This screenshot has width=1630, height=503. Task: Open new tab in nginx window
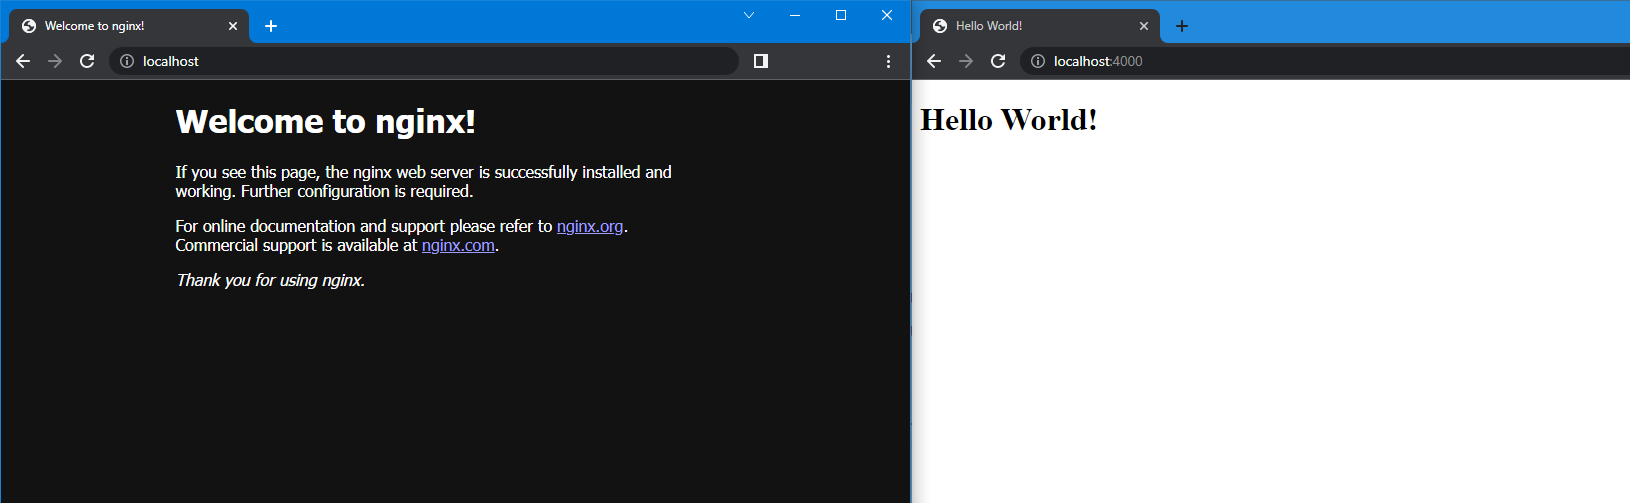(271, 26)
